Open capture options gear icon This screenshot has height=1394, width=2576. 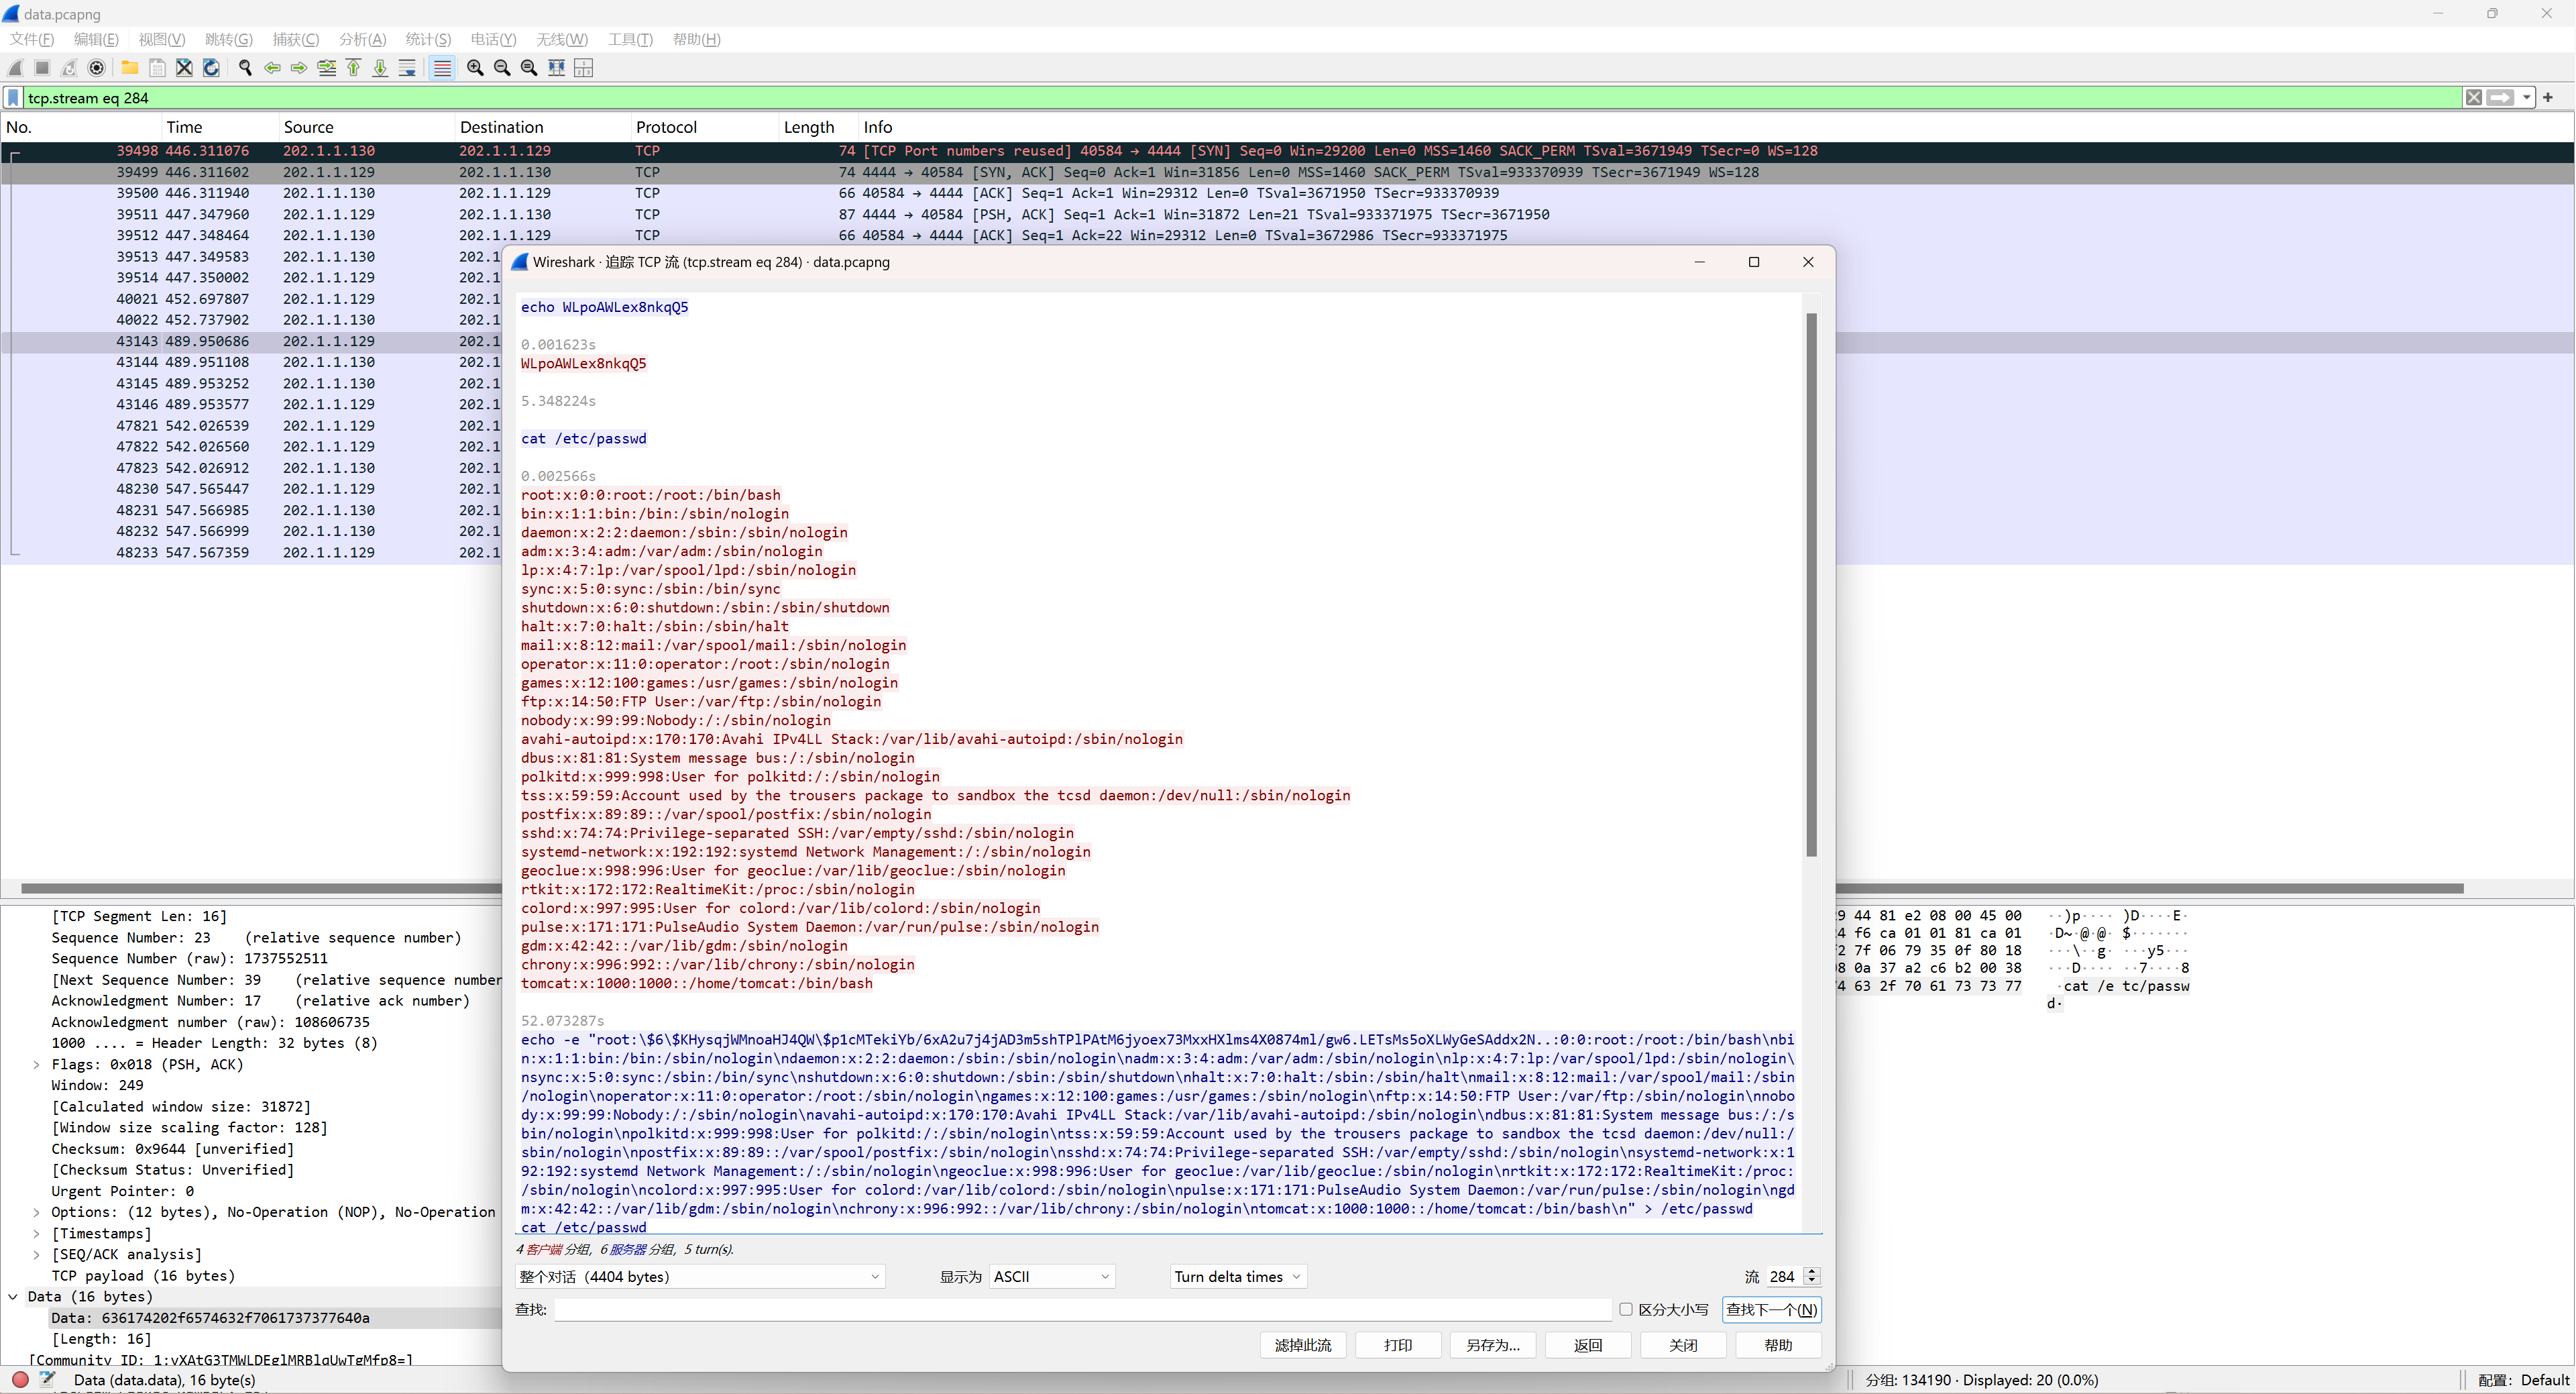point(97,68)
